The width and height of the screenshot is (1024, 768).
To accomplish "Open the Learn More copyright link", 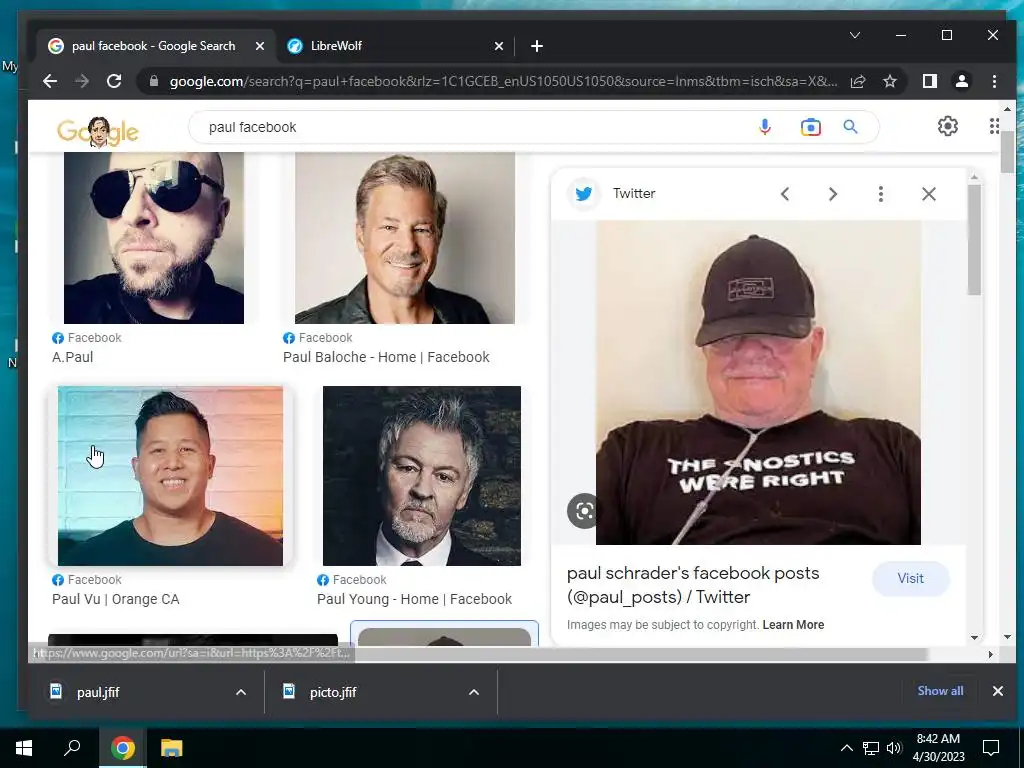I will (793, 625).
